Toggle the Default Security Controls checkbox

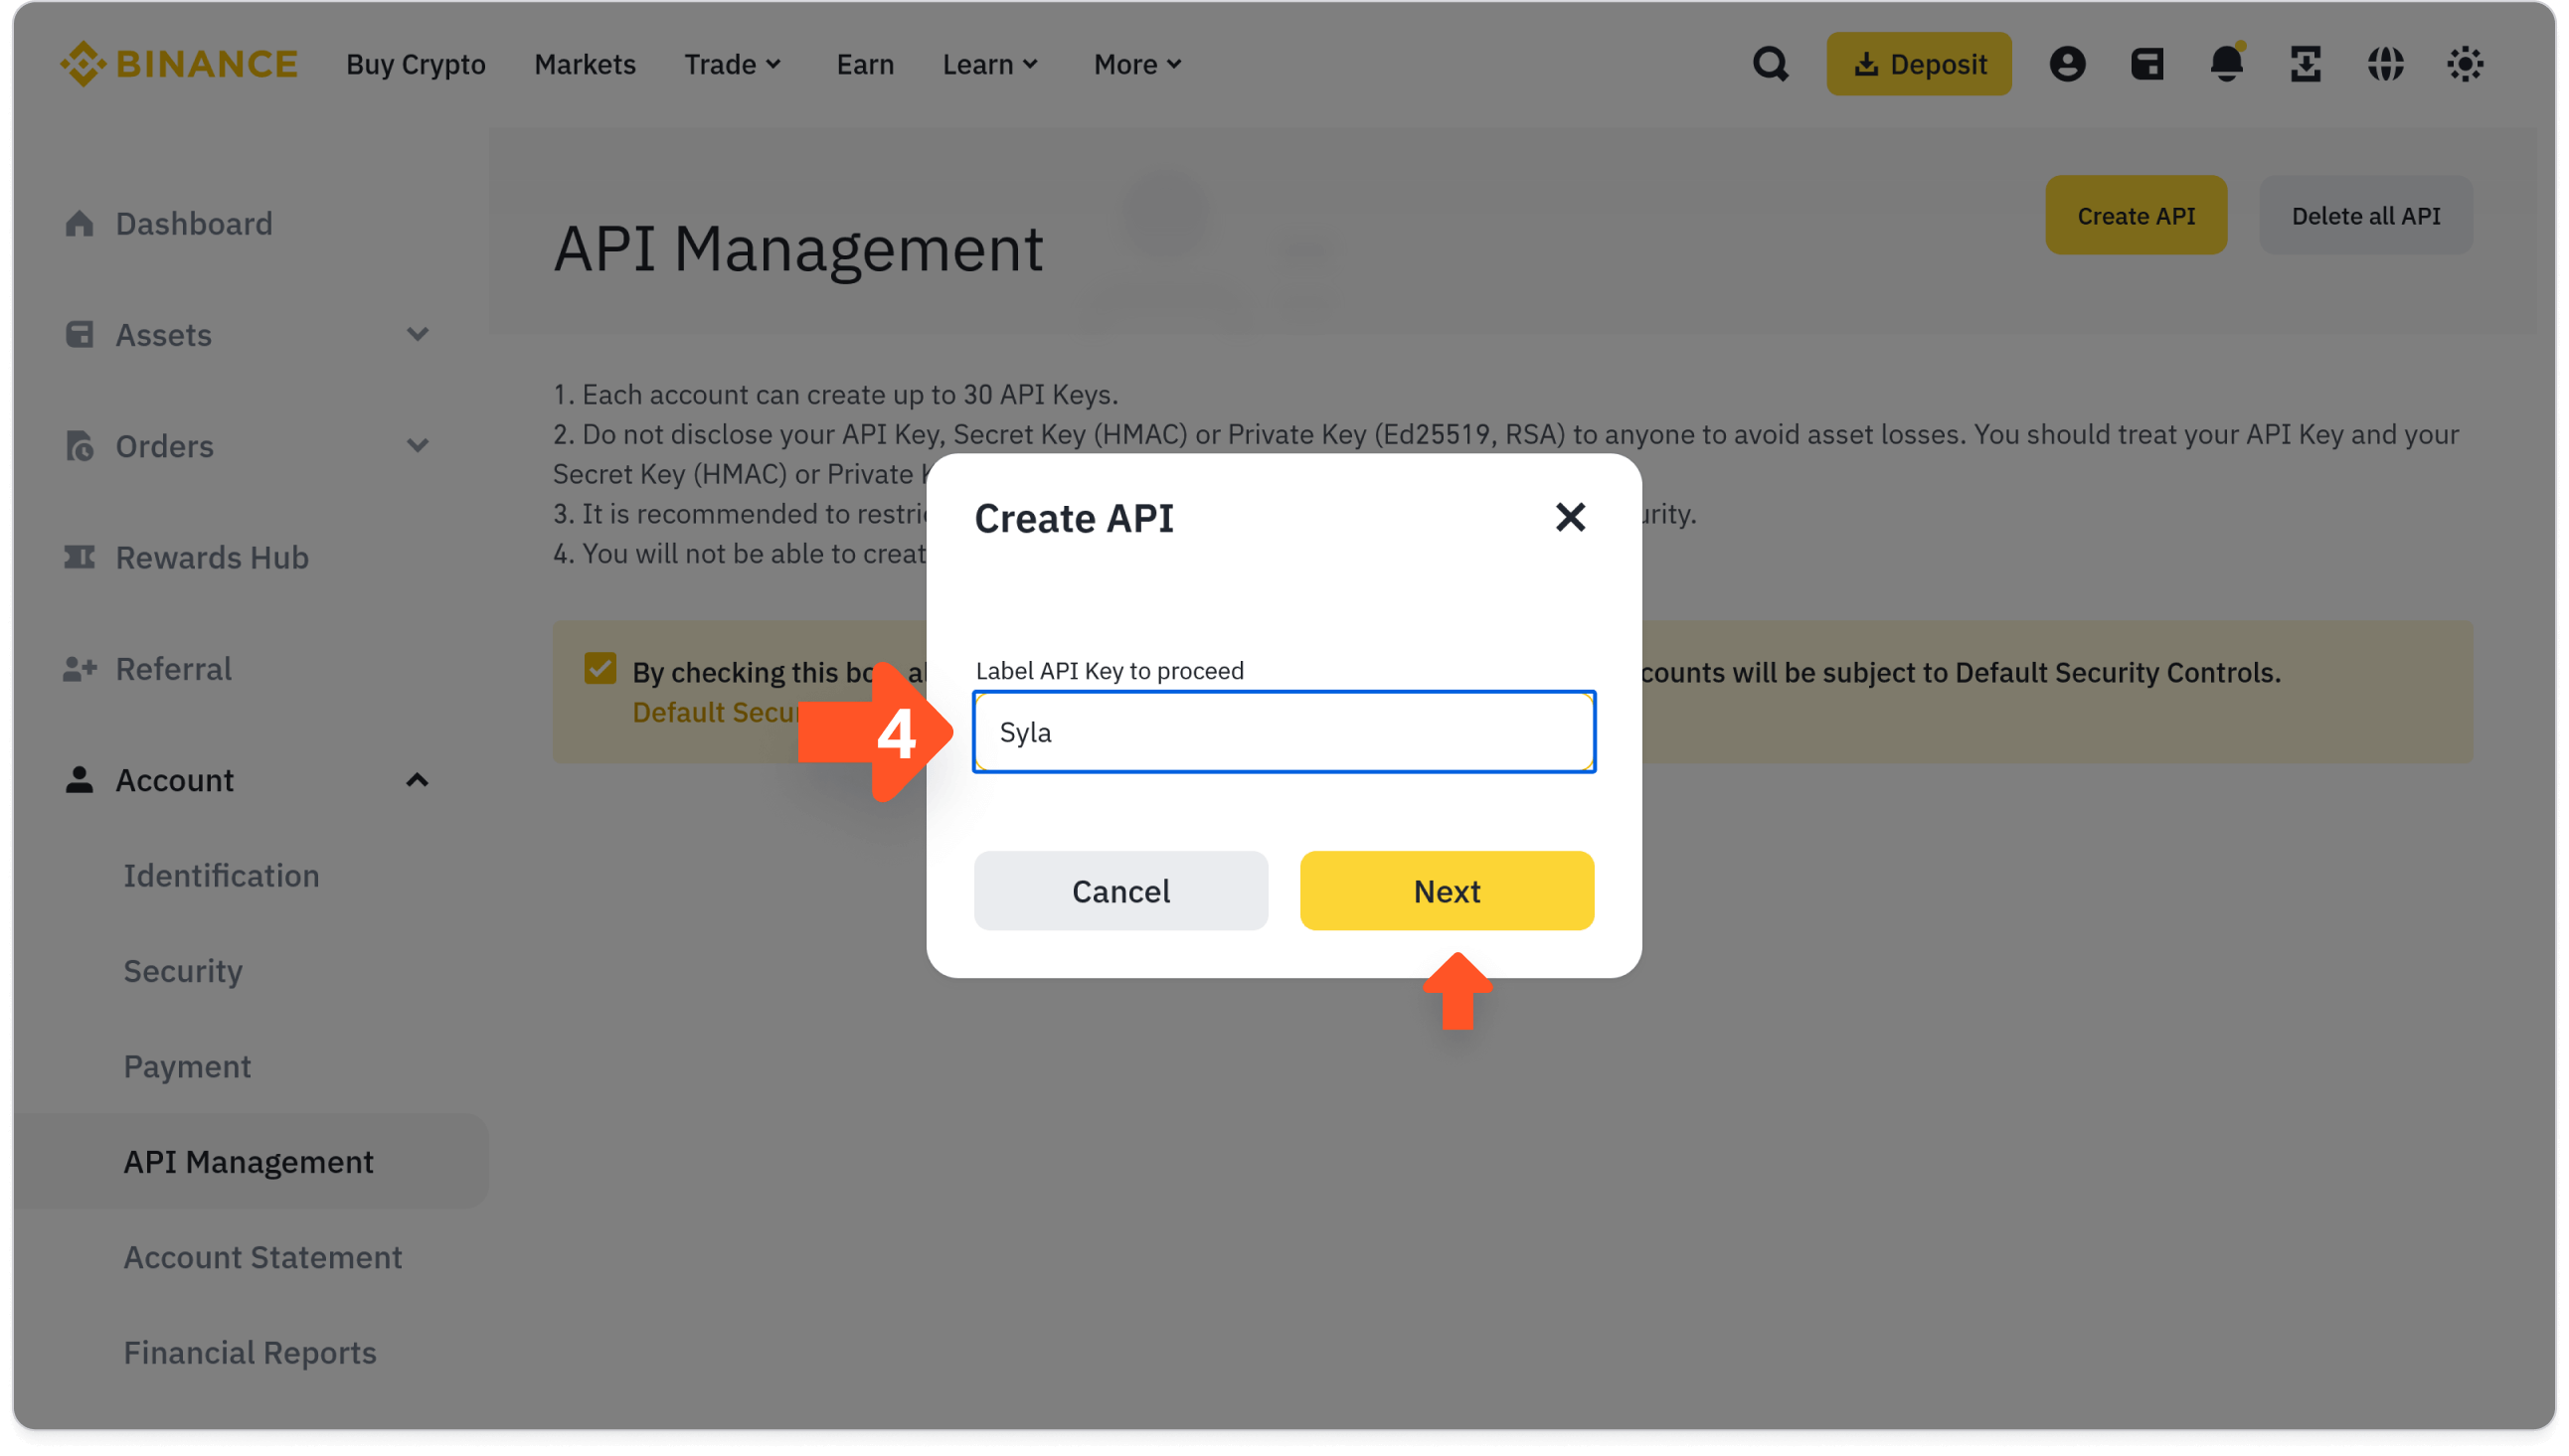pos(601,670)
